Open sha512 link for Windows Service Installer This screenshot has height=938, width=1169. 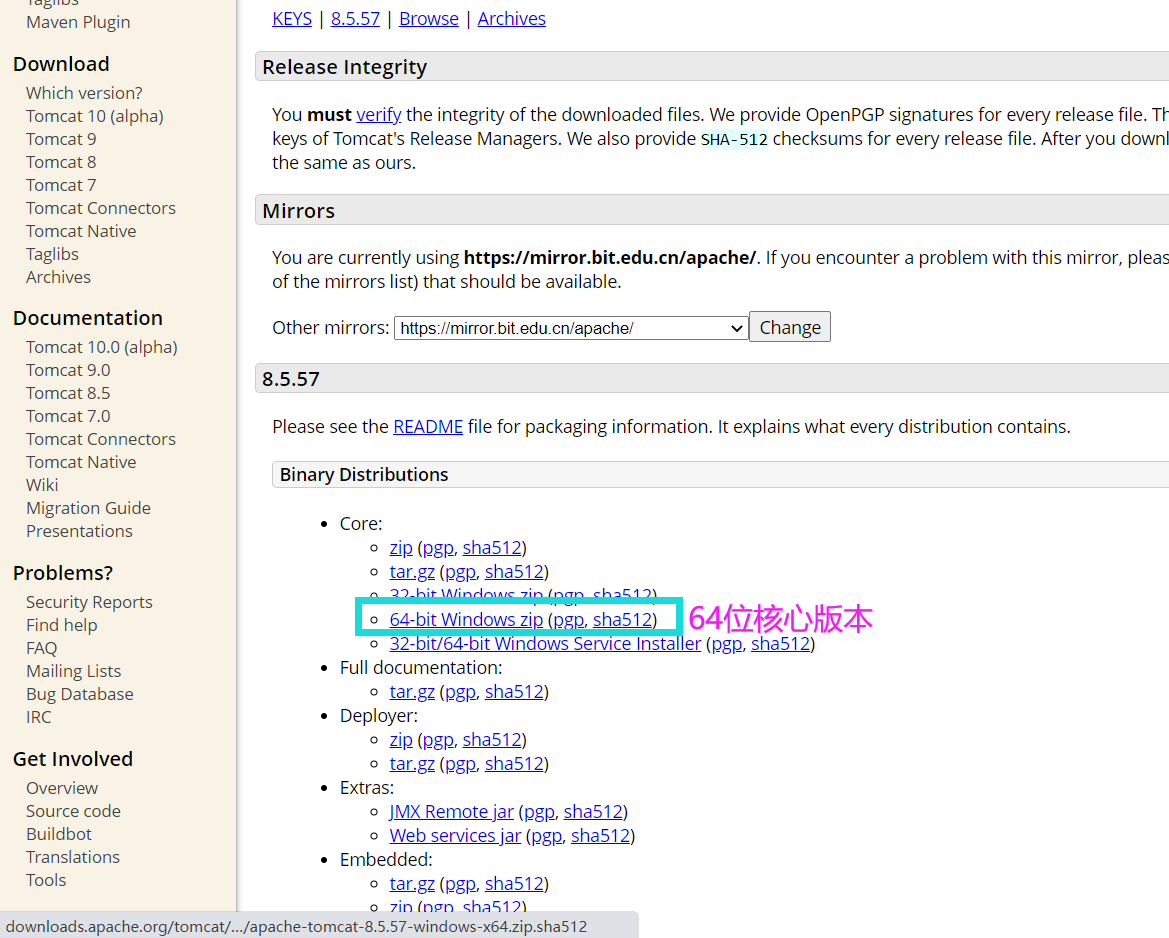[781, 643]
